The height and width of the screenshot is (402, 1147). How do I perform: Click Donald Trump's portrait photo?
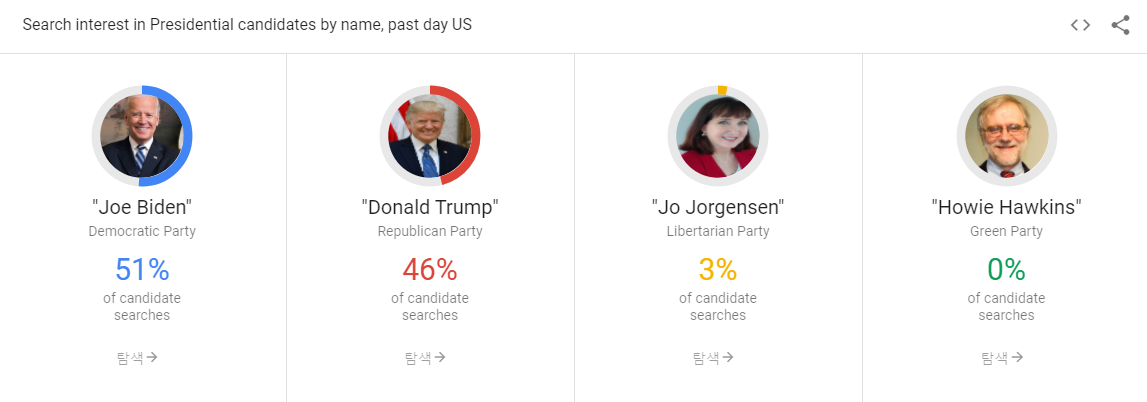coord(429,135)
